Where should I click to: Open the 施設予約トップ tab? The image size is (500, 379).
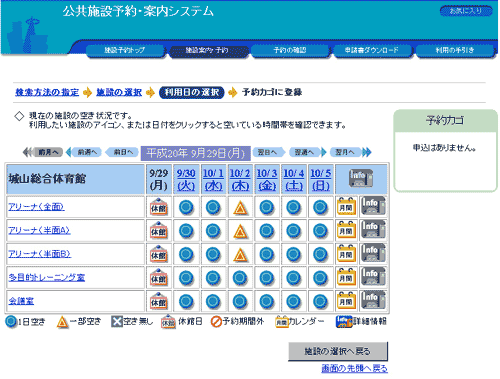tap(125, 50)
